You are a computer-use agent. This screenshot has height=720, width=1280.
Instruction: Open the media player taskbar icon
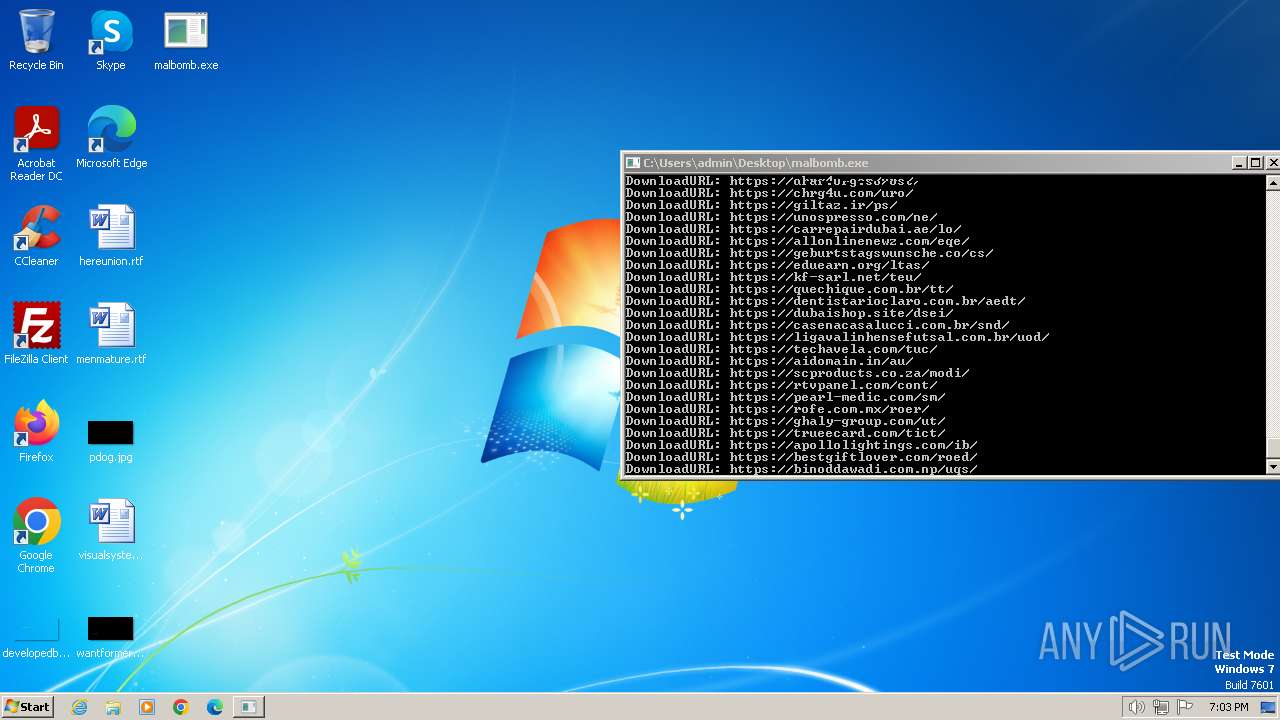click(x=147, y=707)
